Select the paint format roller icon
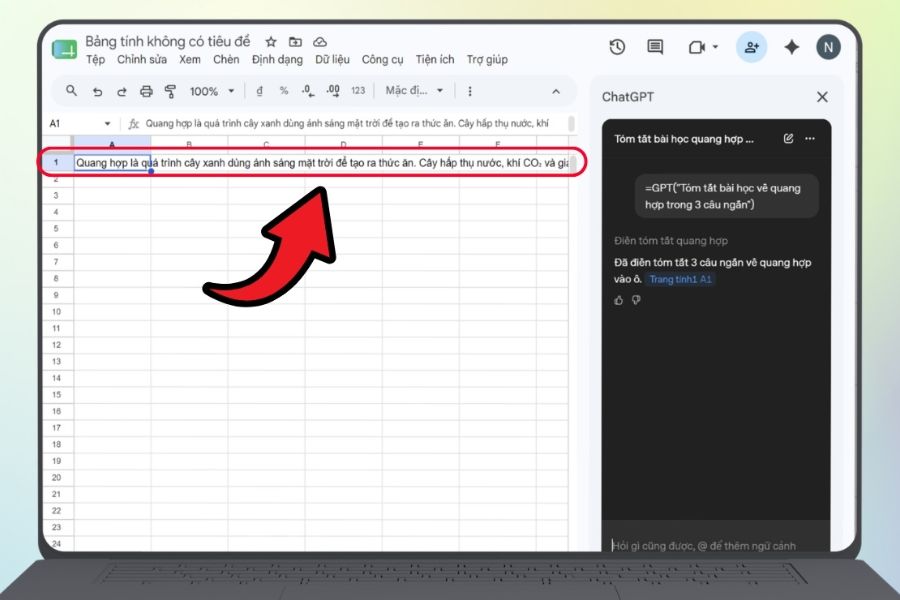 click(170, 91)
